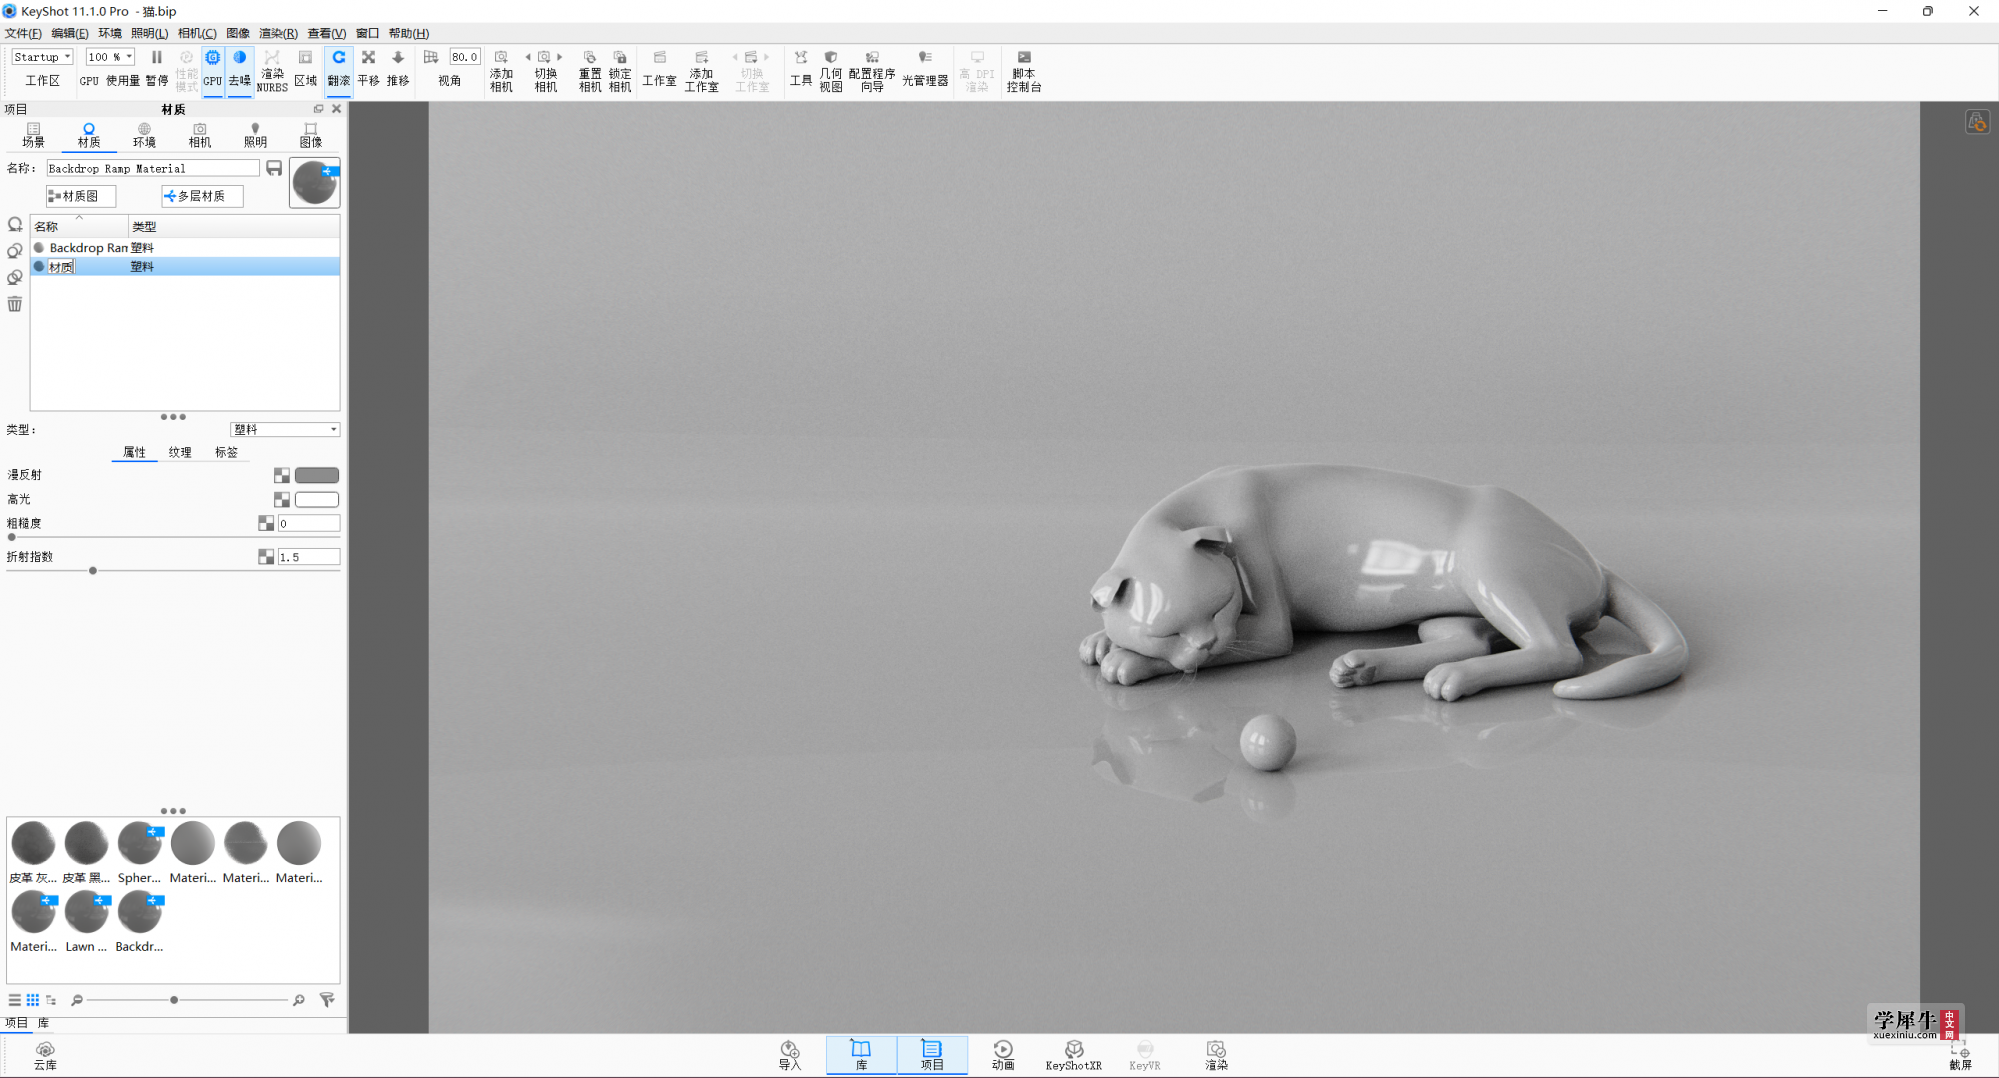Switch material list to list view
Image resolution: width=1999 pixels, height=1078 pixels.
tap(14, 1000)
